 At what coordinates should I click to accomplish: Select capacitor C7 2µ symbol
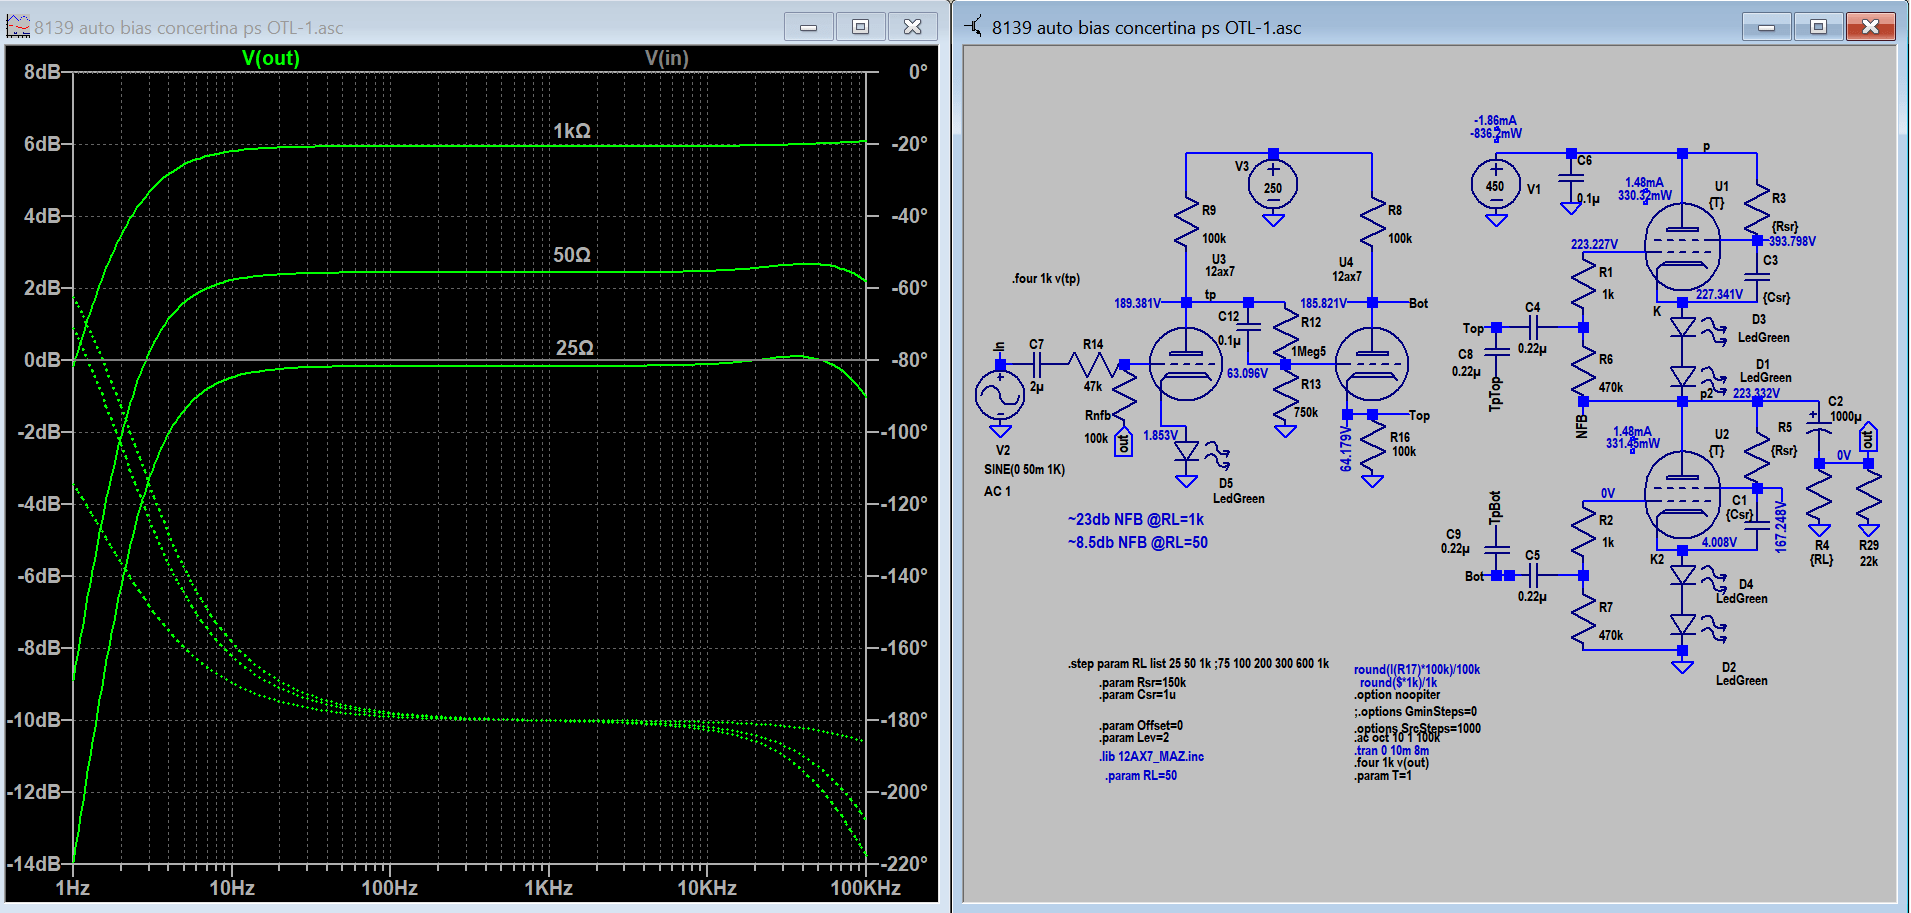[x=1038, y=365]
